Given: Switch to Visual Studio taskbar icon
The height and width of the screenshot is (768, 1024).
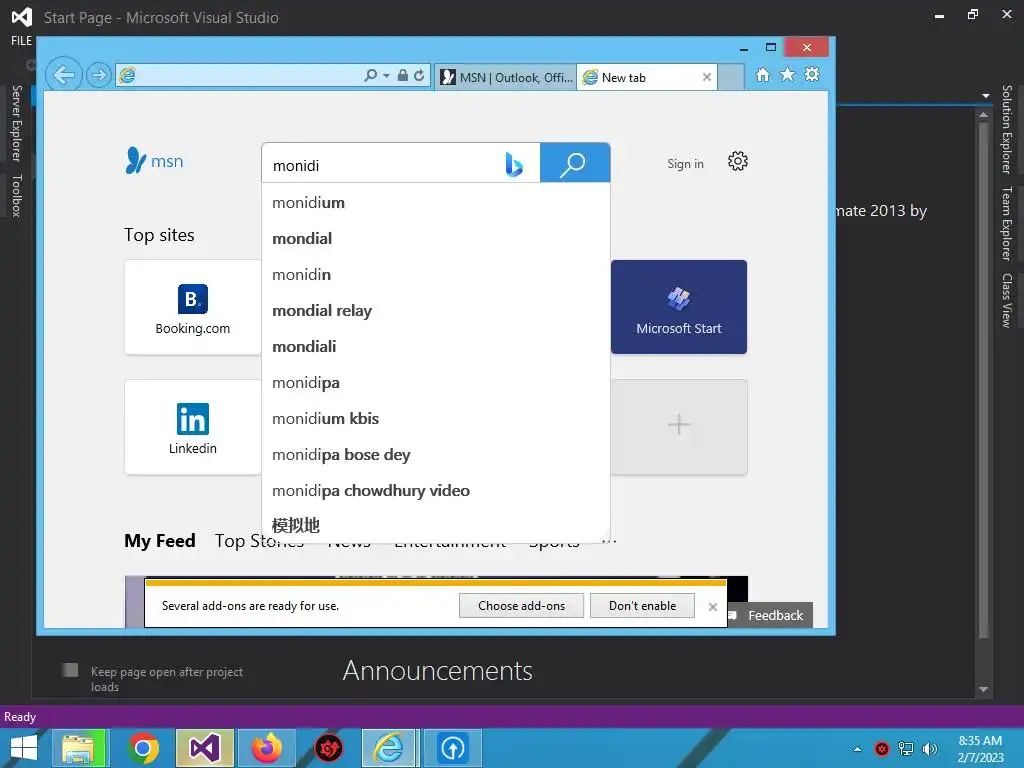Looking at the screenshot, I should [x=204, y=748].
